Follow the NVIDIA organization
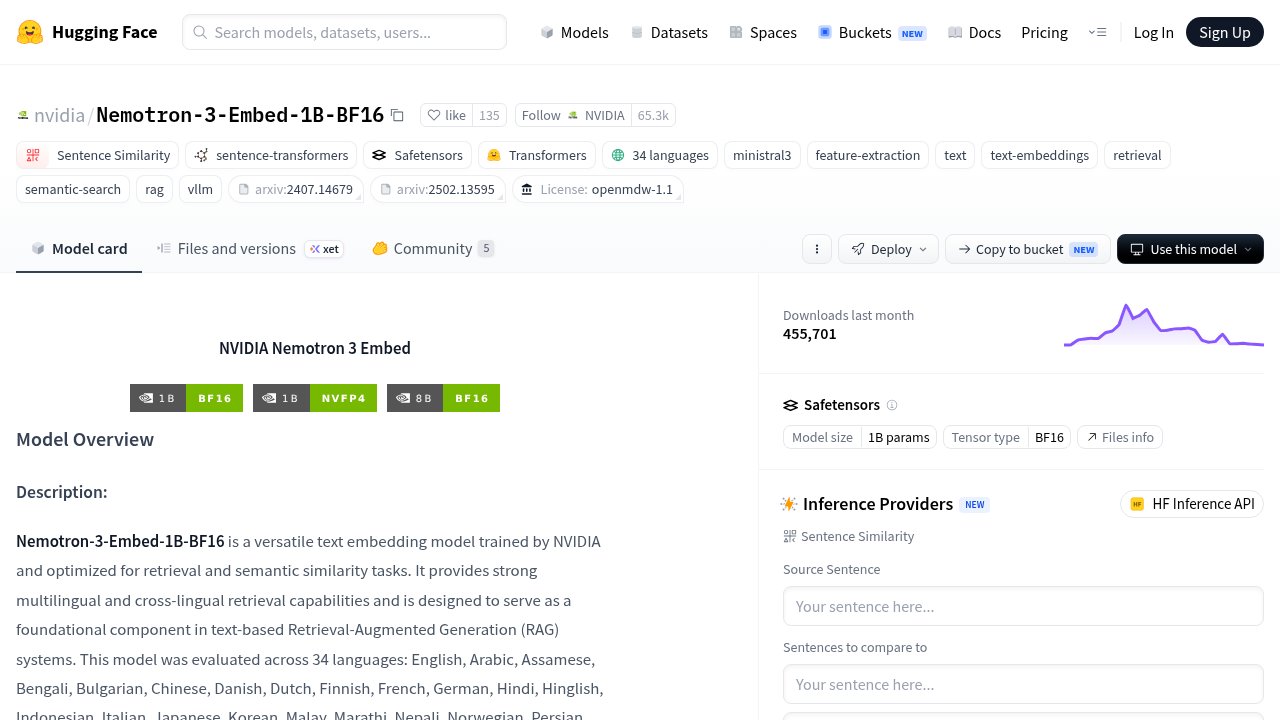Viewport: 1280px width, 720px height. coord(573,115)
